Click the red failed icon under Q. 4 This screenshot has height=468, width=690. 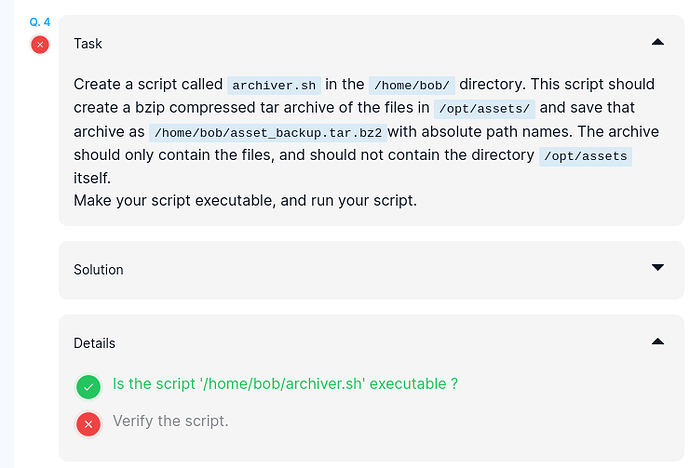tap(40, 44)
